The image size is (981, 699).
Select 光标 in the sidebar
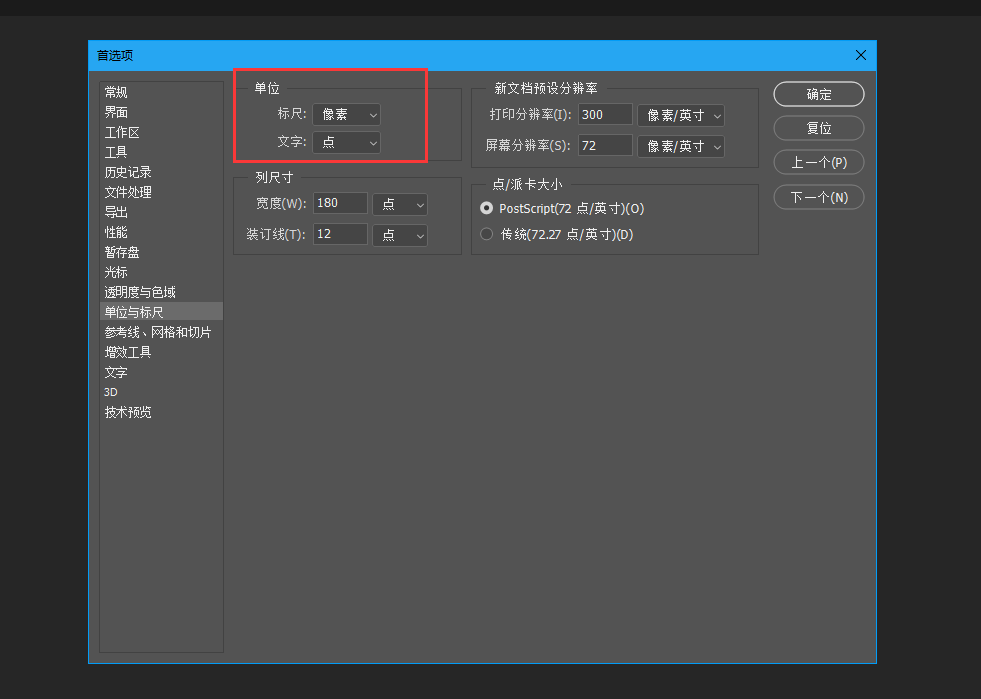click(x=116, y=272)
